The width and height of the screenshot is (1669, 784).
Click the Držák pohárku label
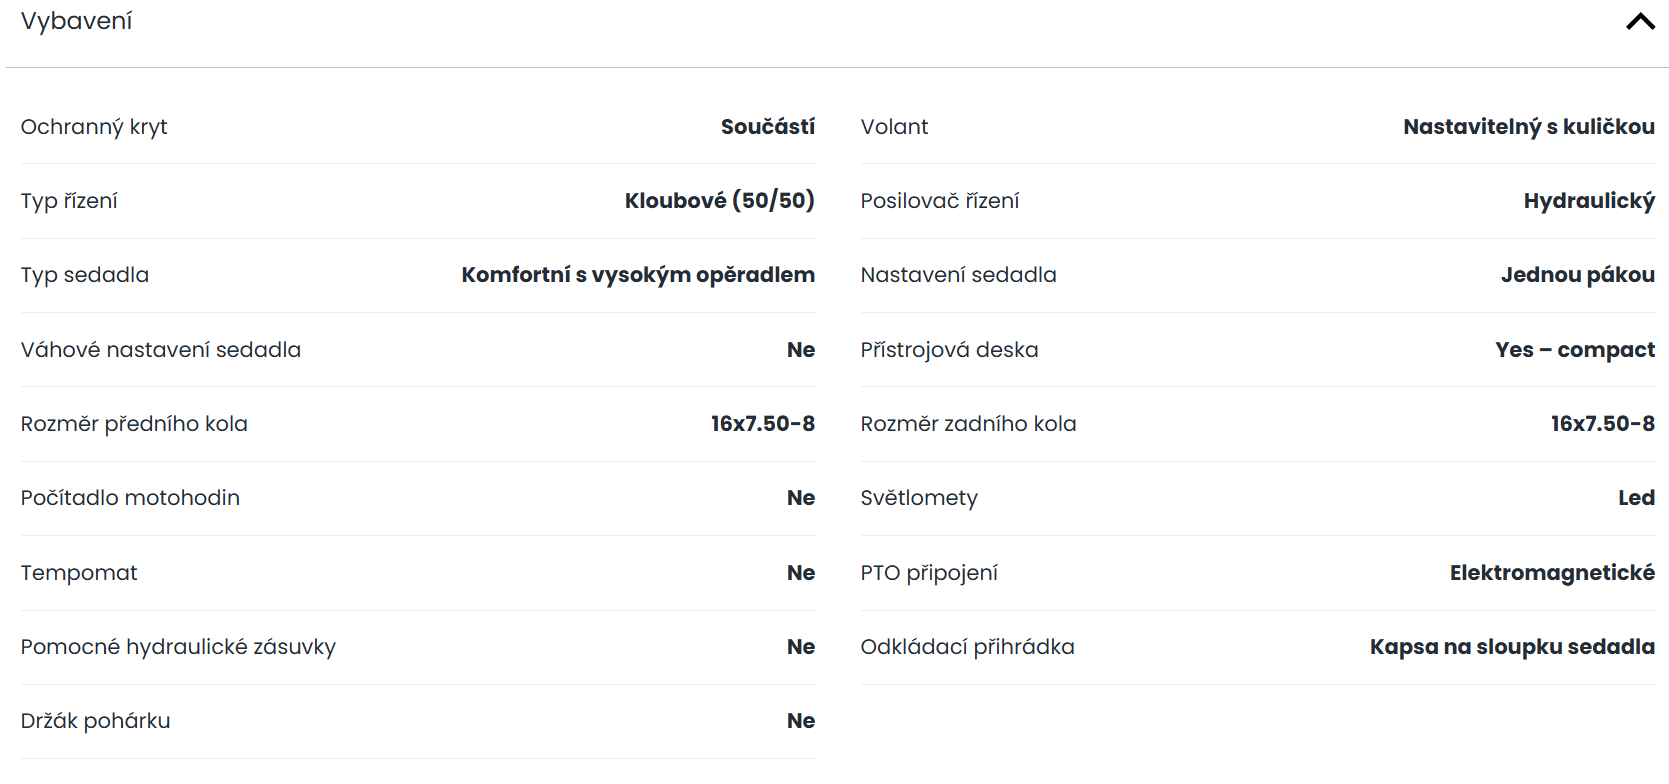click(95, 721)
